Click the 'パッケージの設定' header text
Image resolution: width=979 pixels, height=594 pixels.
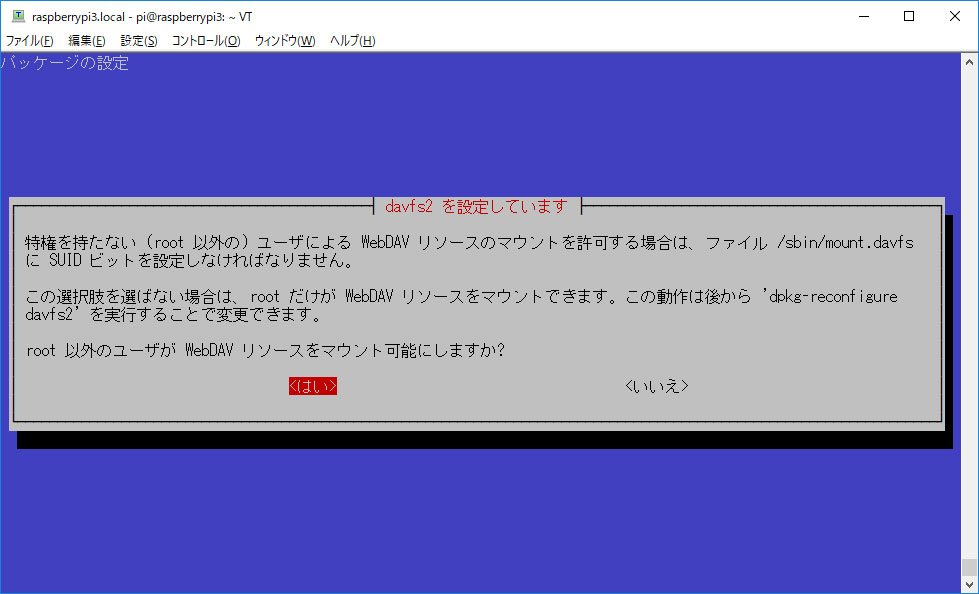pyautogui.click(x=64, y=63)
